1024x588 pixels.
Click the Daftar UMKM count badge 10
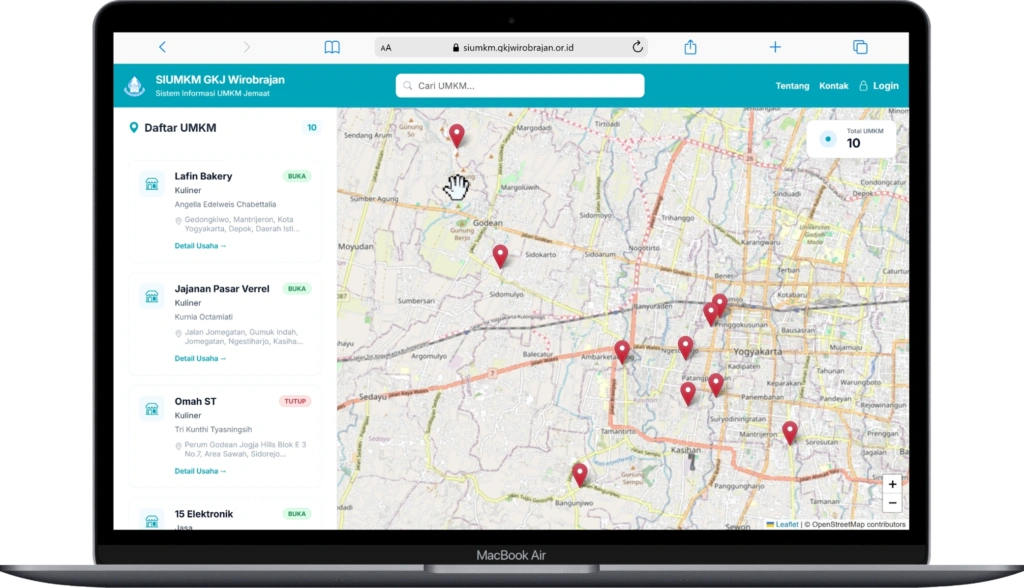coord(312,127)
